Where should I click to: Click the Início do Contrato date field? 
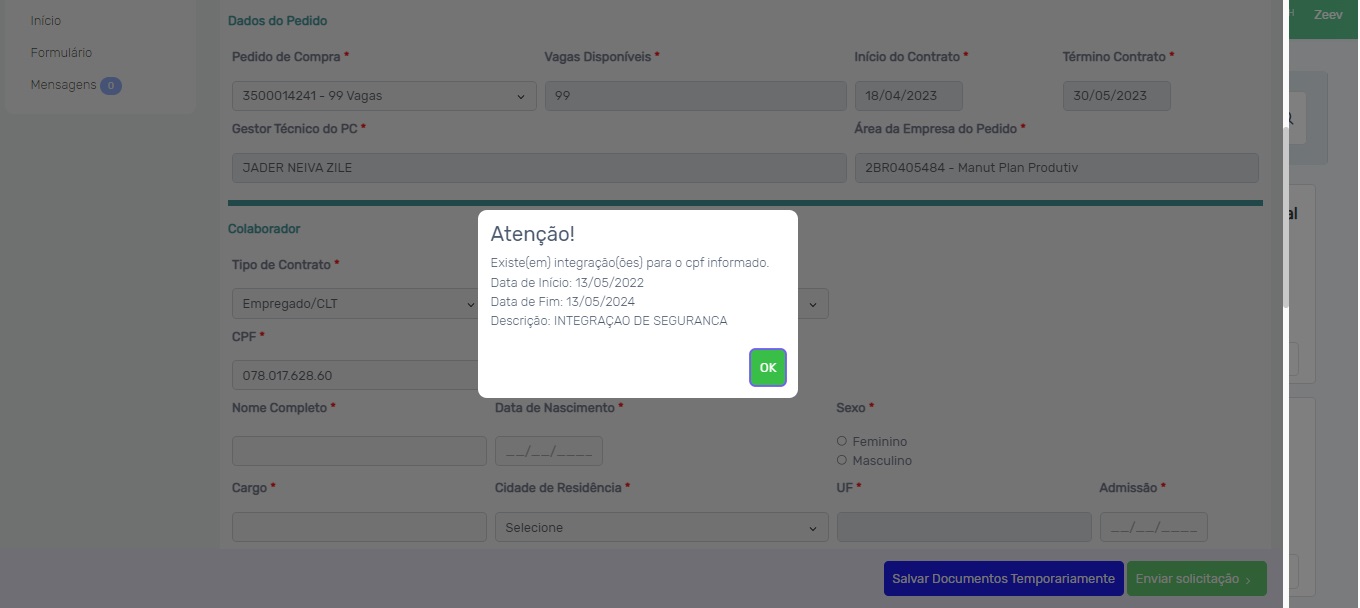[x=908, y=96]
